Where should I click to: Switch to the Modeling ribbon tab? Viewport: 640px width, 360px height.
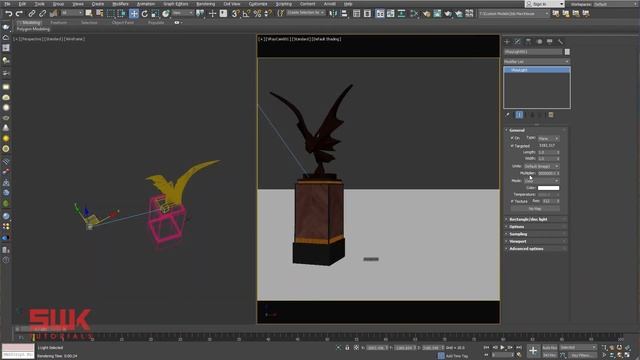pyautogui.click(x=31, y=22)
